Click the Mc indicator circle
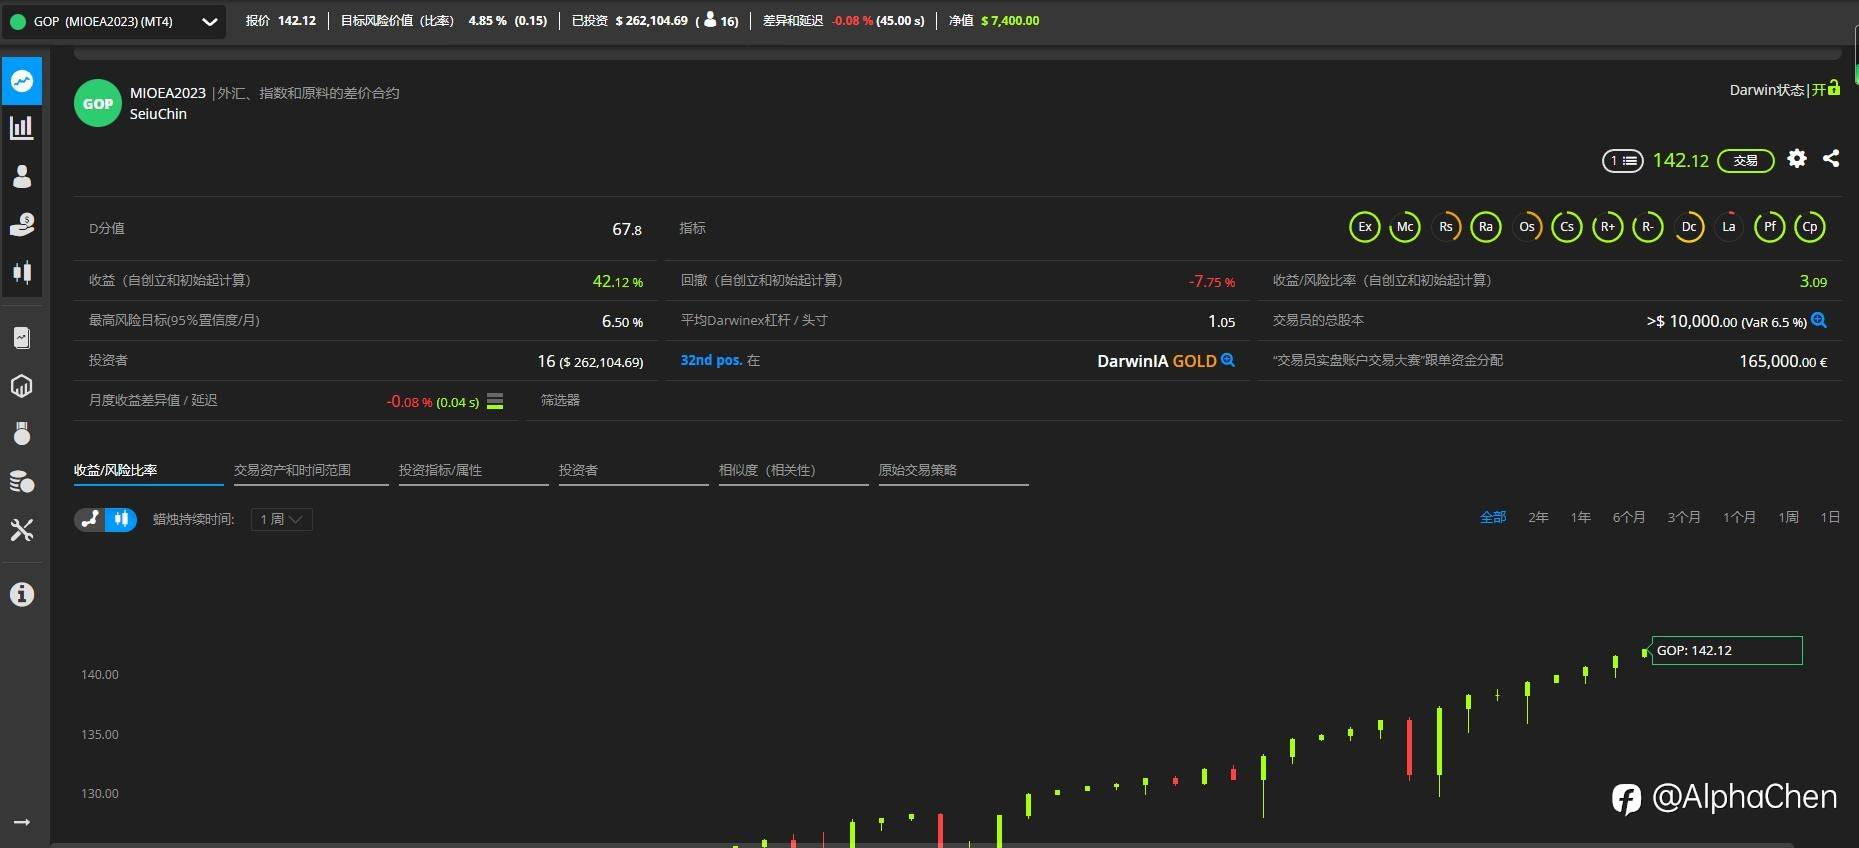Viewport: 1859px width, 848px height. point(1405,227)
